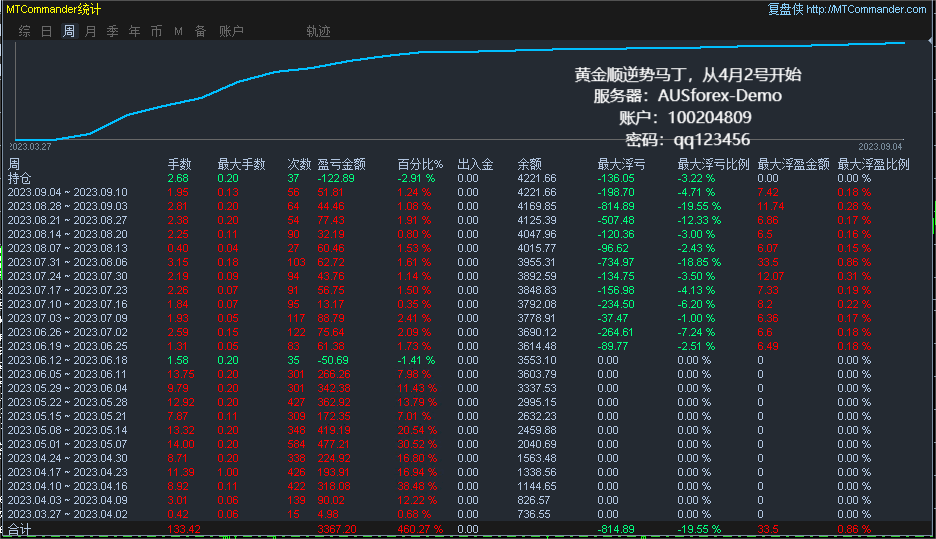The width and height of the screenshot is (936, 539).
Task: Click the 最大手数 column header
Action: click(241, 164)
